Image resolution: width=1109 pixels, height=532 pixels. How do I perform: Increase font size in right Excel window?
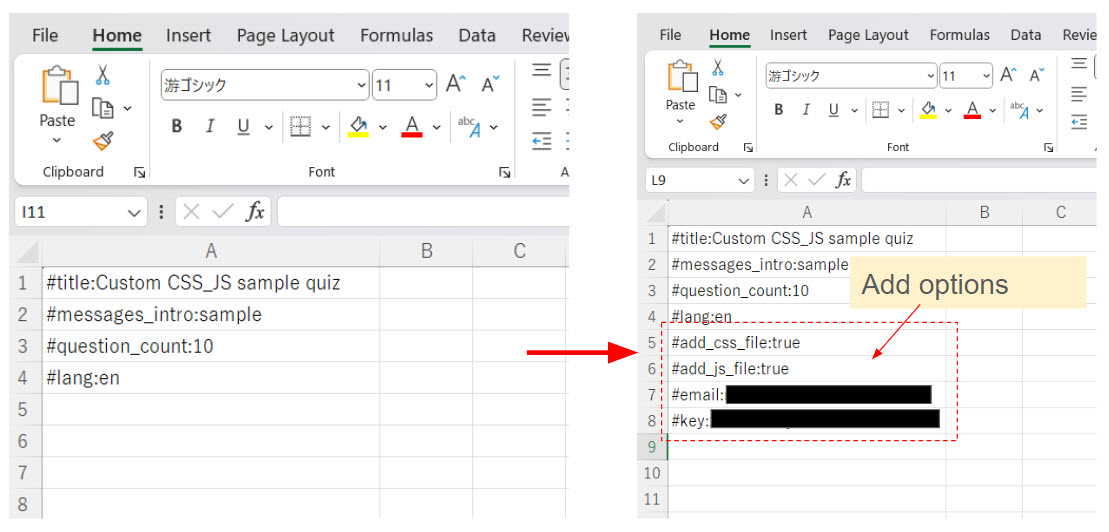tap(1009, 75)
